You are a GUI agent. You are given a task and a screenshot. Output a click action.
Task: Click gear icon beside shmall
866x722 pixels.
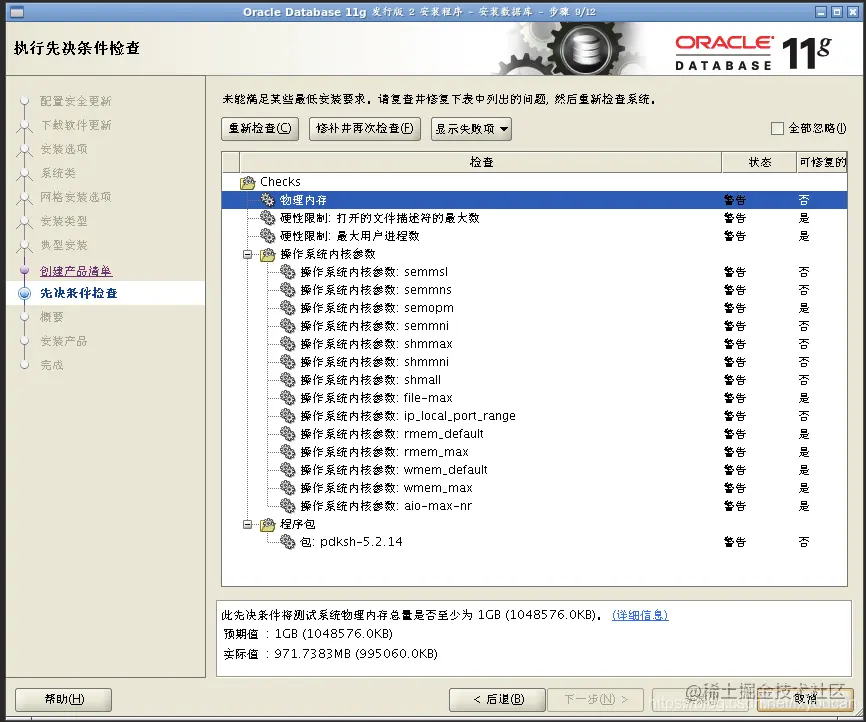click(x=288, y=380)
